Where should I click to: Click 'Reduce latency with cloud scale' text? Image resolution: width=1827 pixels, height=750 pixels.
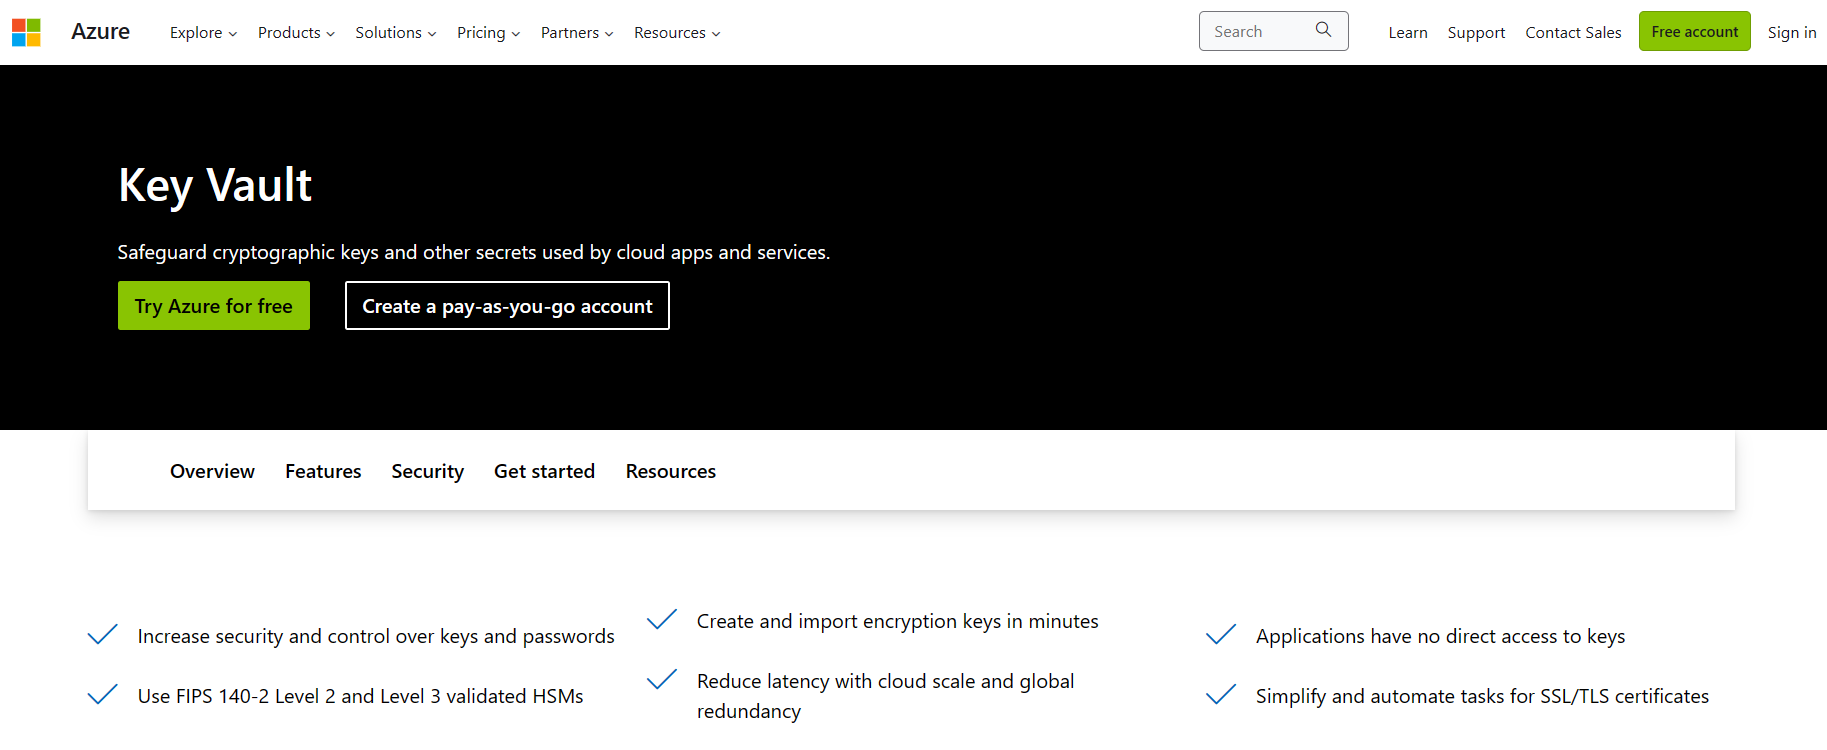[x=885, y=696]
